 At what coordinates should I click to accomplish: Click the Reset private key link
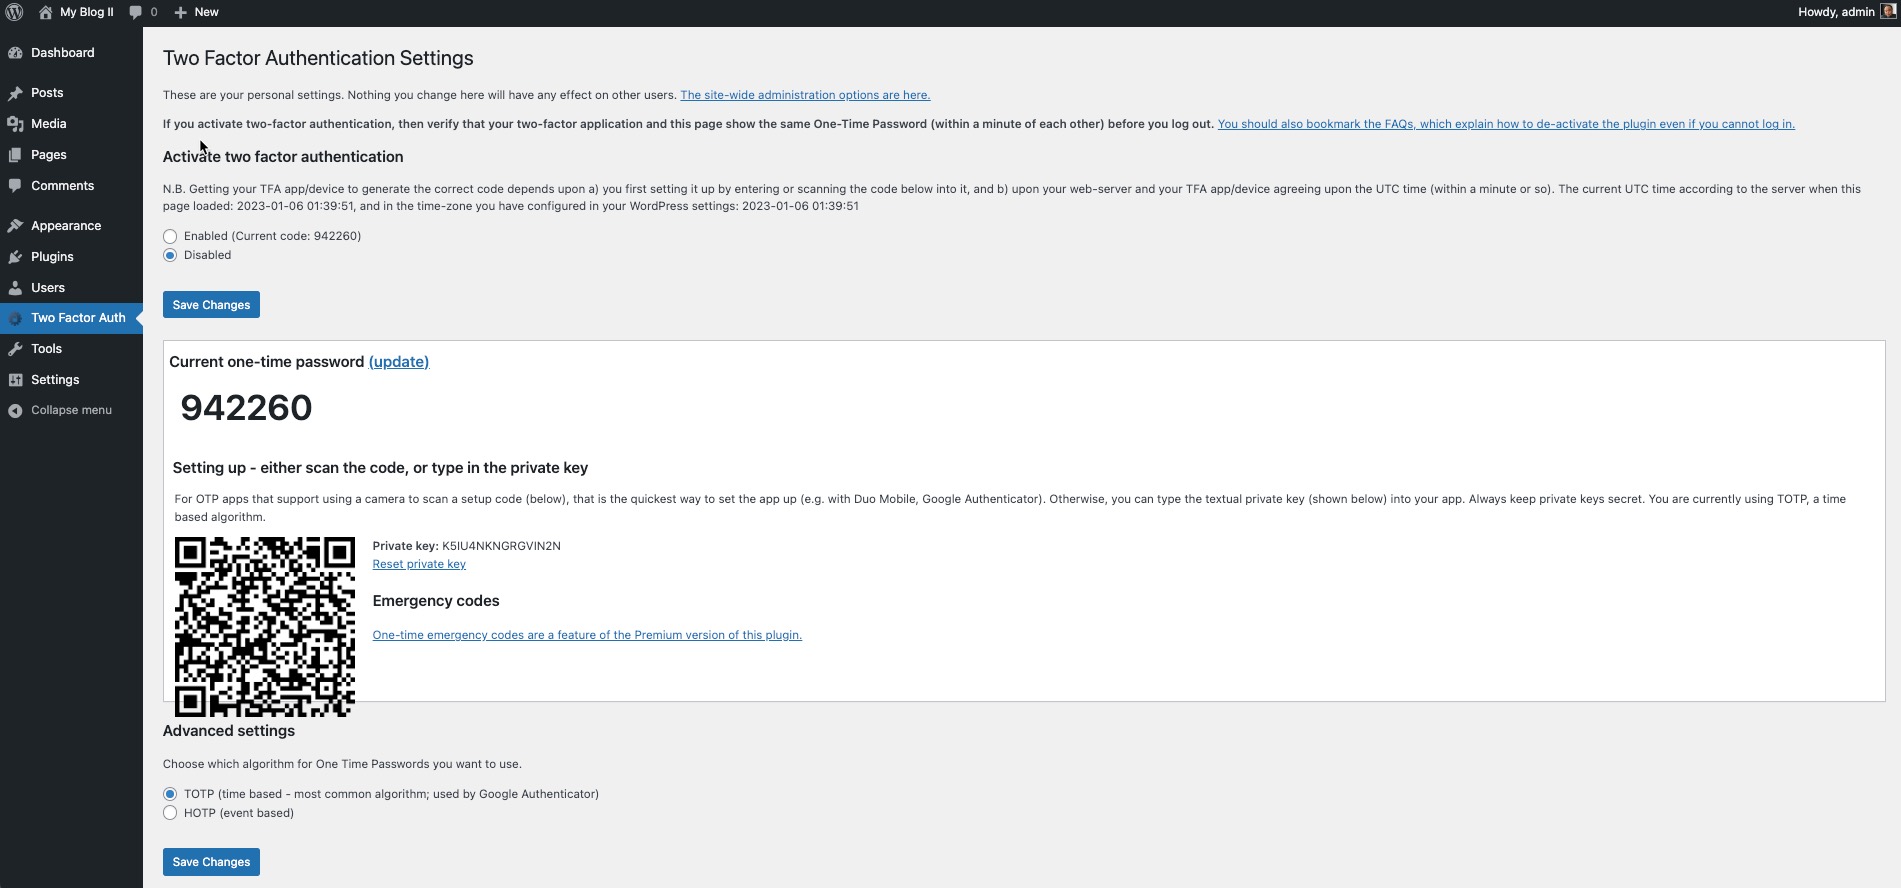(419, 565)
